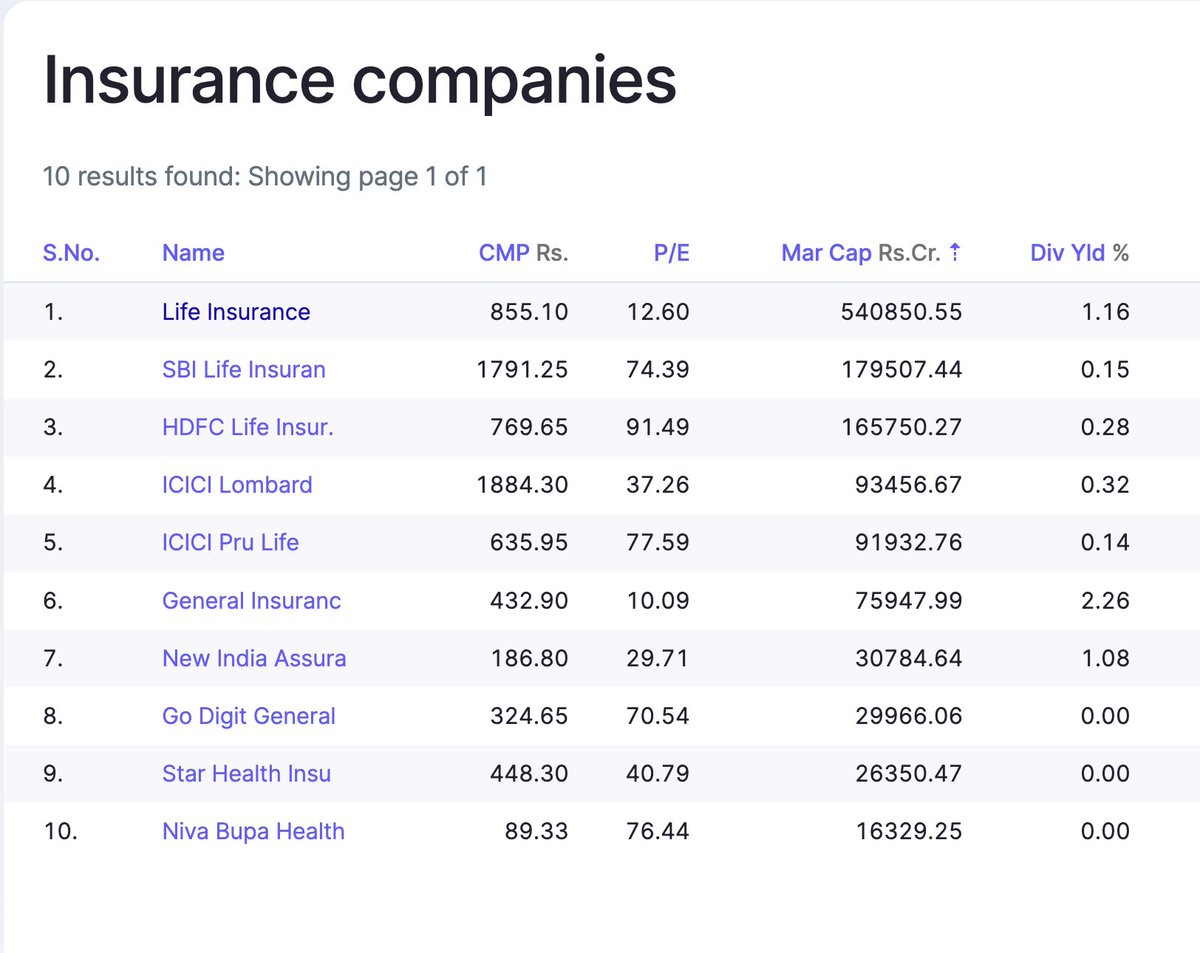This screenshot has width=1200, height=953.
Task: Select P/E value 40.79
Action: 658,774
